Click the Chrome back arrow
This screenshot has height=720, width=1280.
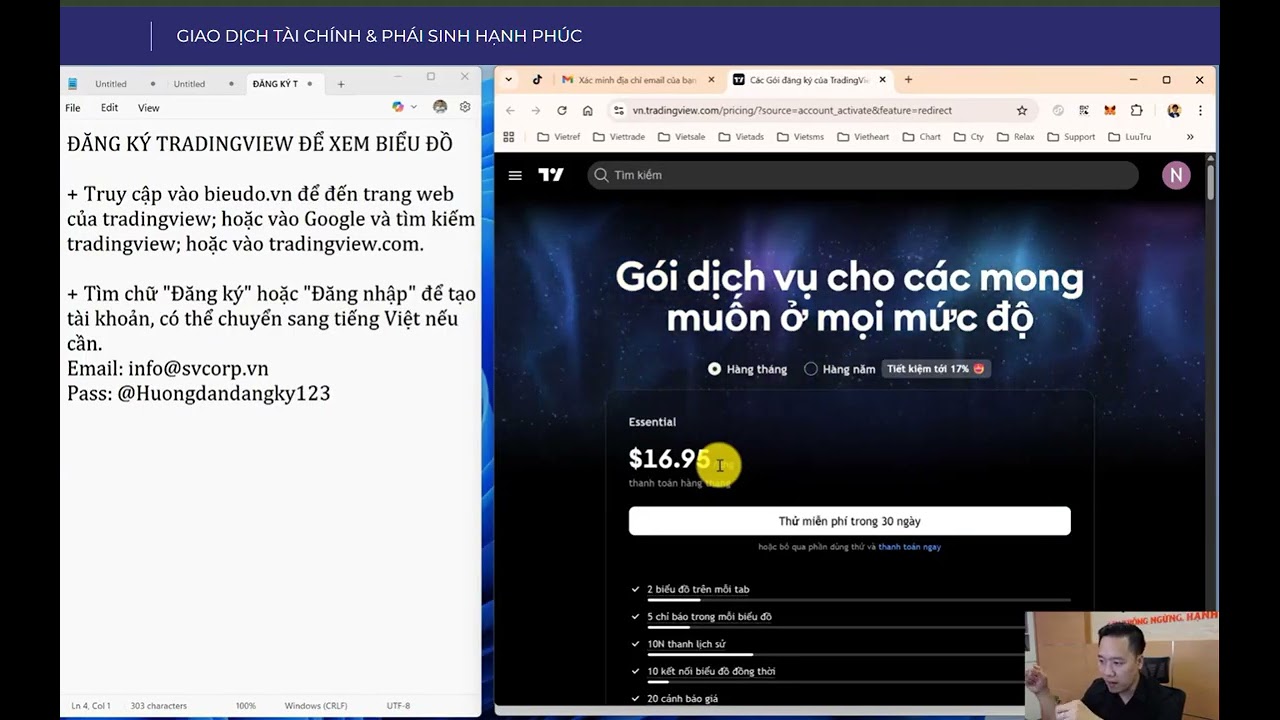point(510,111)
